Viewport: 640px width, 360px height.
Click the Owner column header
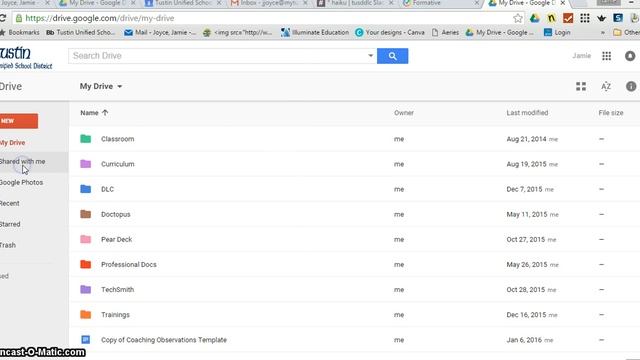tap(404, 113)
